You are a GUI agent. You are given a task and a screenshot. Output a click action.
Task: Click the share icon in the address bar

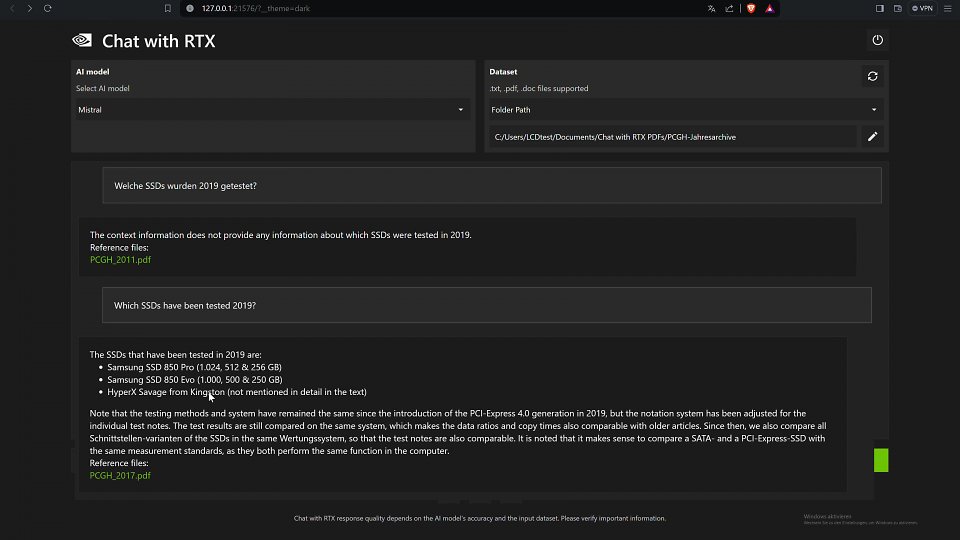tap(729, 9)
